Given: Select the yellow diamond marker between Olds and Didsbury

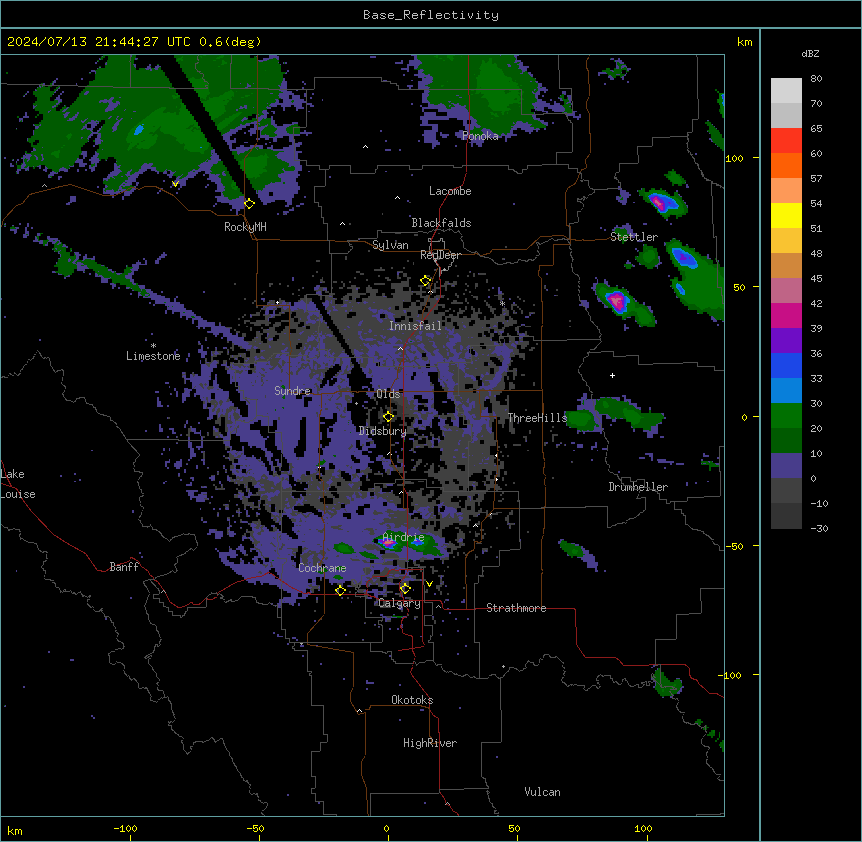Looking at the screenshot, I should [388, 417].
